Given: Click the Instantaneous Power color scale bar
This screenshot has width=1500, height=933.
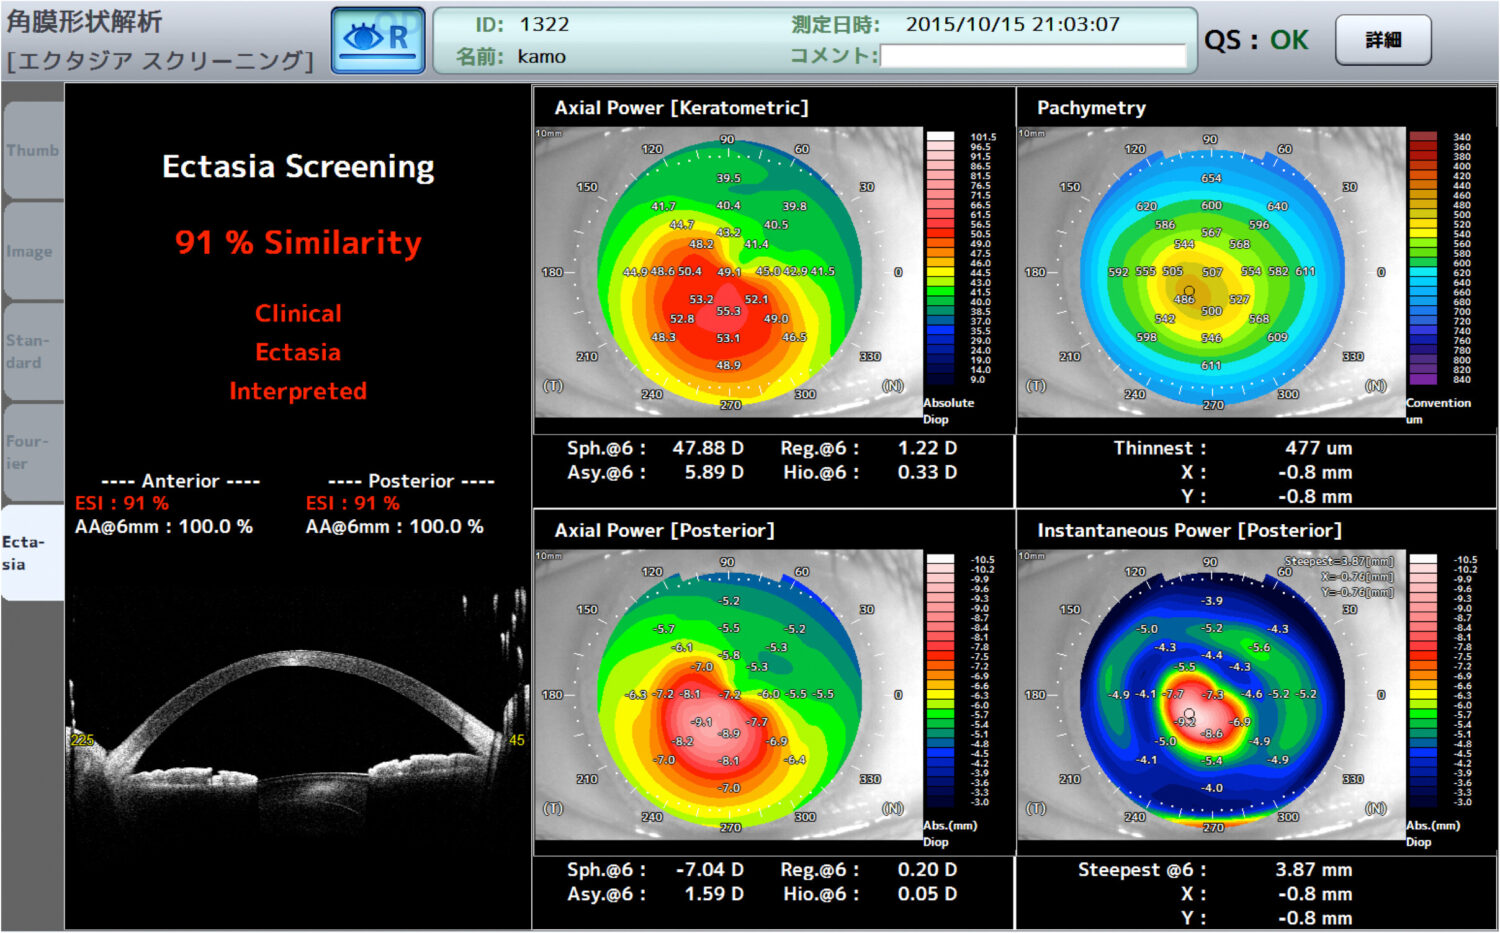Looking at the screenshot, I should [x=1422, y=681].
